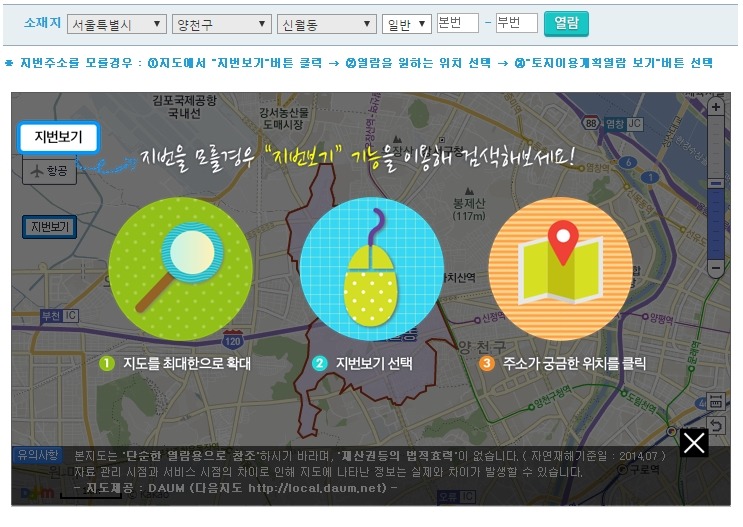Click the magnifying glass step icon
The image size is (743, 527).
(x=181, y=269)
